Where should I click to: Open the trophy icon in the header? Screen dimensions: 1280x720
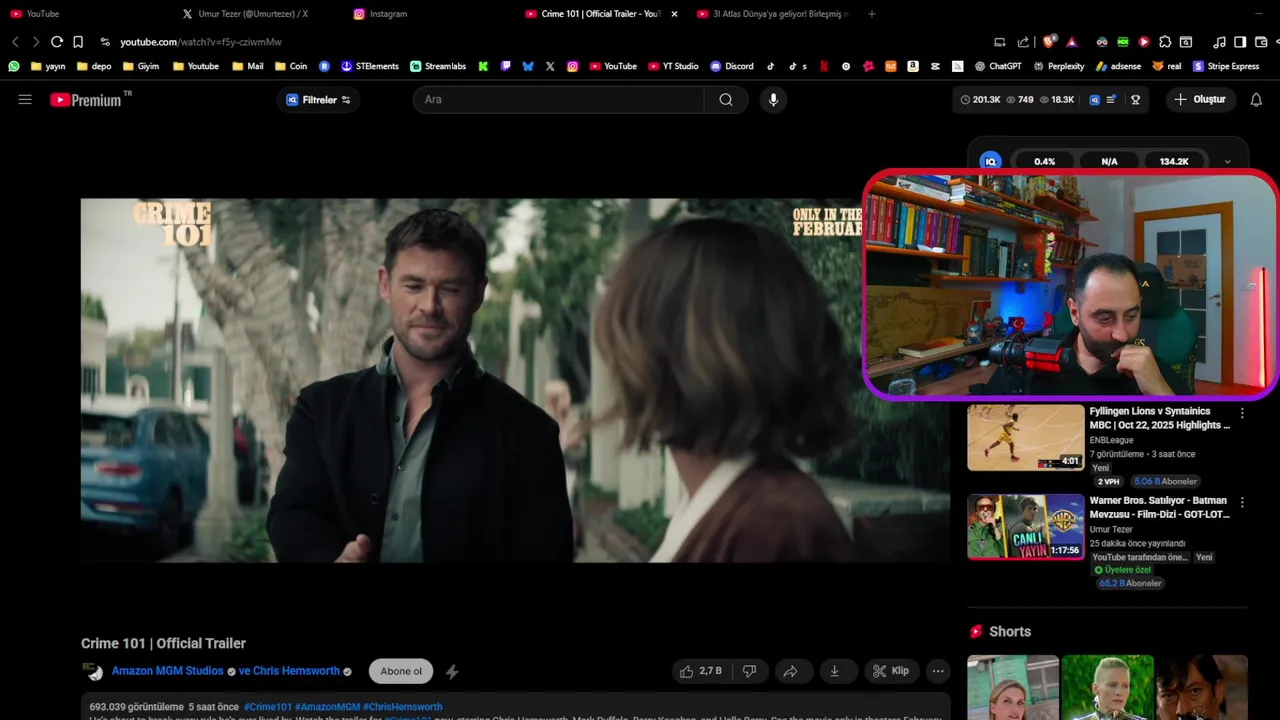point(1135,100)
